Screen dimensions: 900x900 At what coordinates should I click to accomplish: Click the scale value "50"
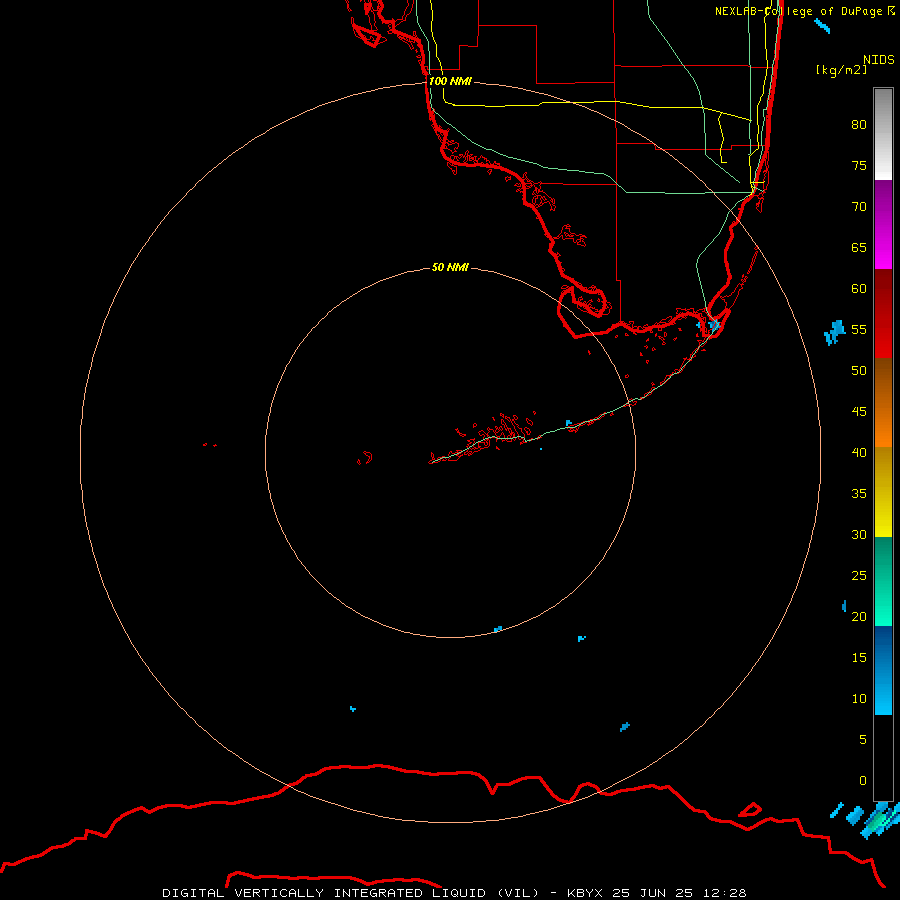click(859, 371)
